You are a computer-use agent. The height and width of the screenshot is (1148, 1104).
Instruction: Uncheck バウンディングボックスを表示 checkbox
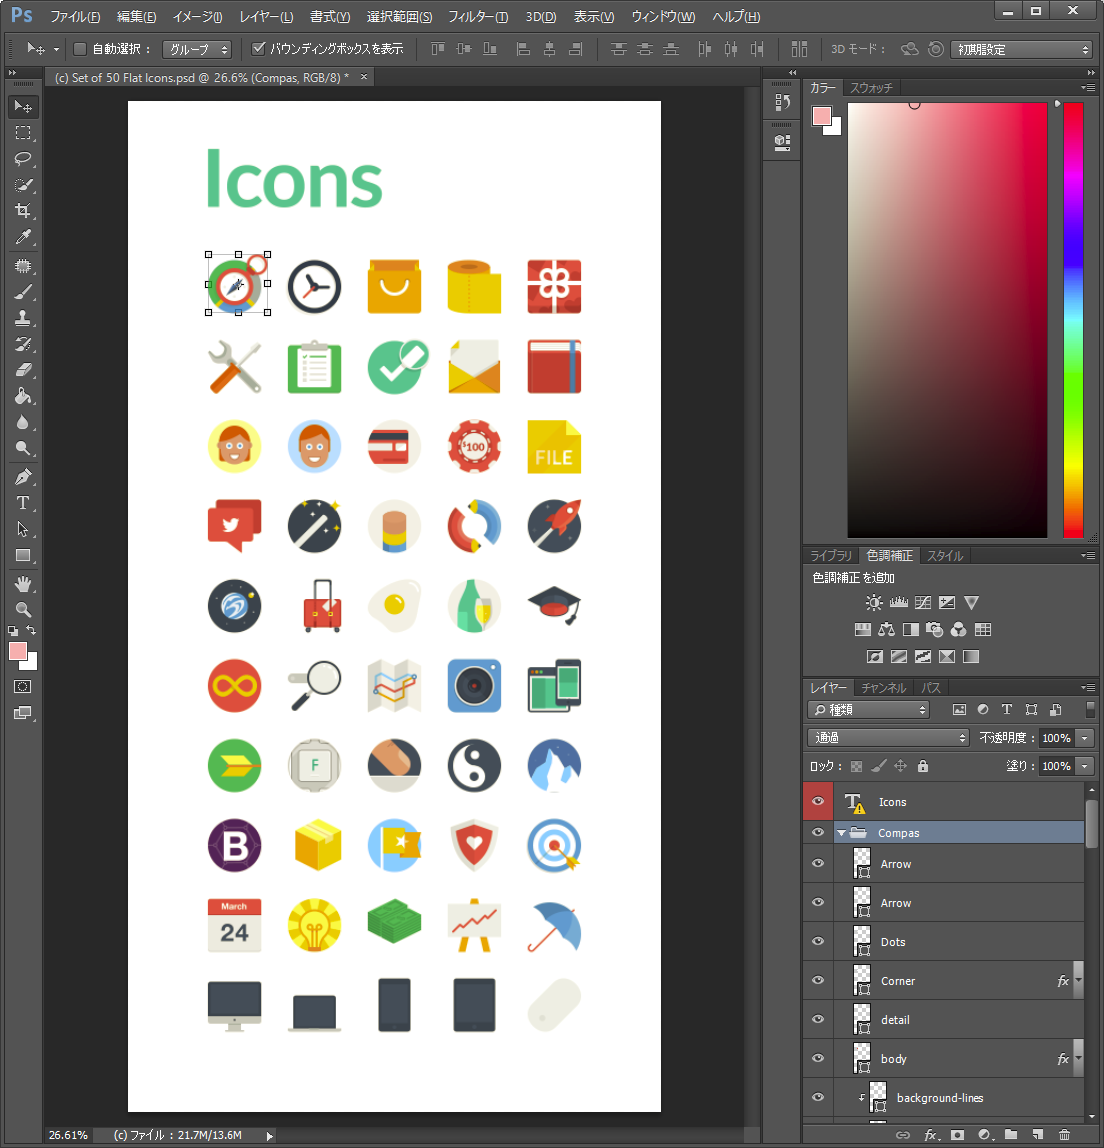coord(258,49)
